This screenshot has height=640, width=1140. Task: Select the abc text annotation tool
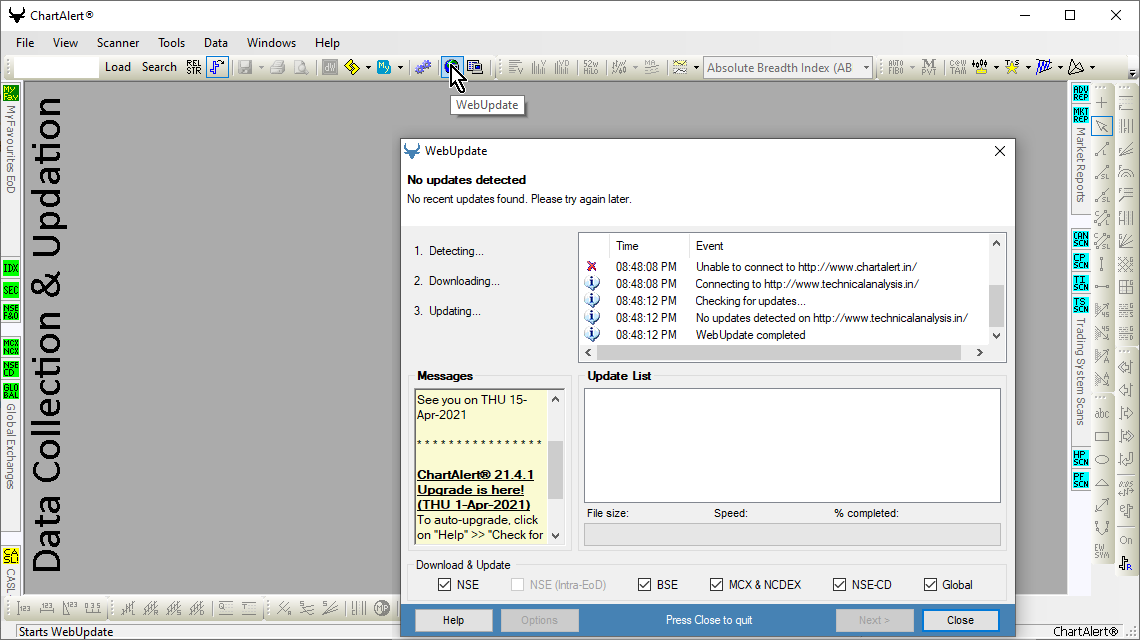pyautogui.click(x=1102, y=414)
